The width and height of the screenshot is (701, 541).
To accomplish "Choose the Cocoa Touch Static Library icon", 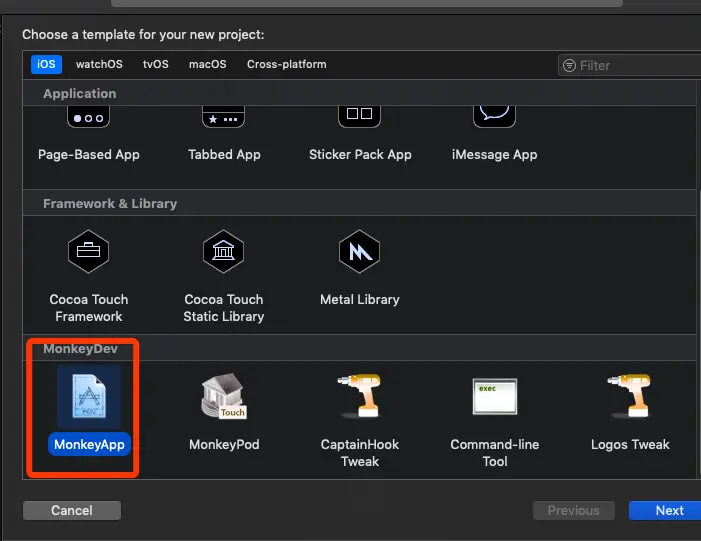I will (224, 251).
